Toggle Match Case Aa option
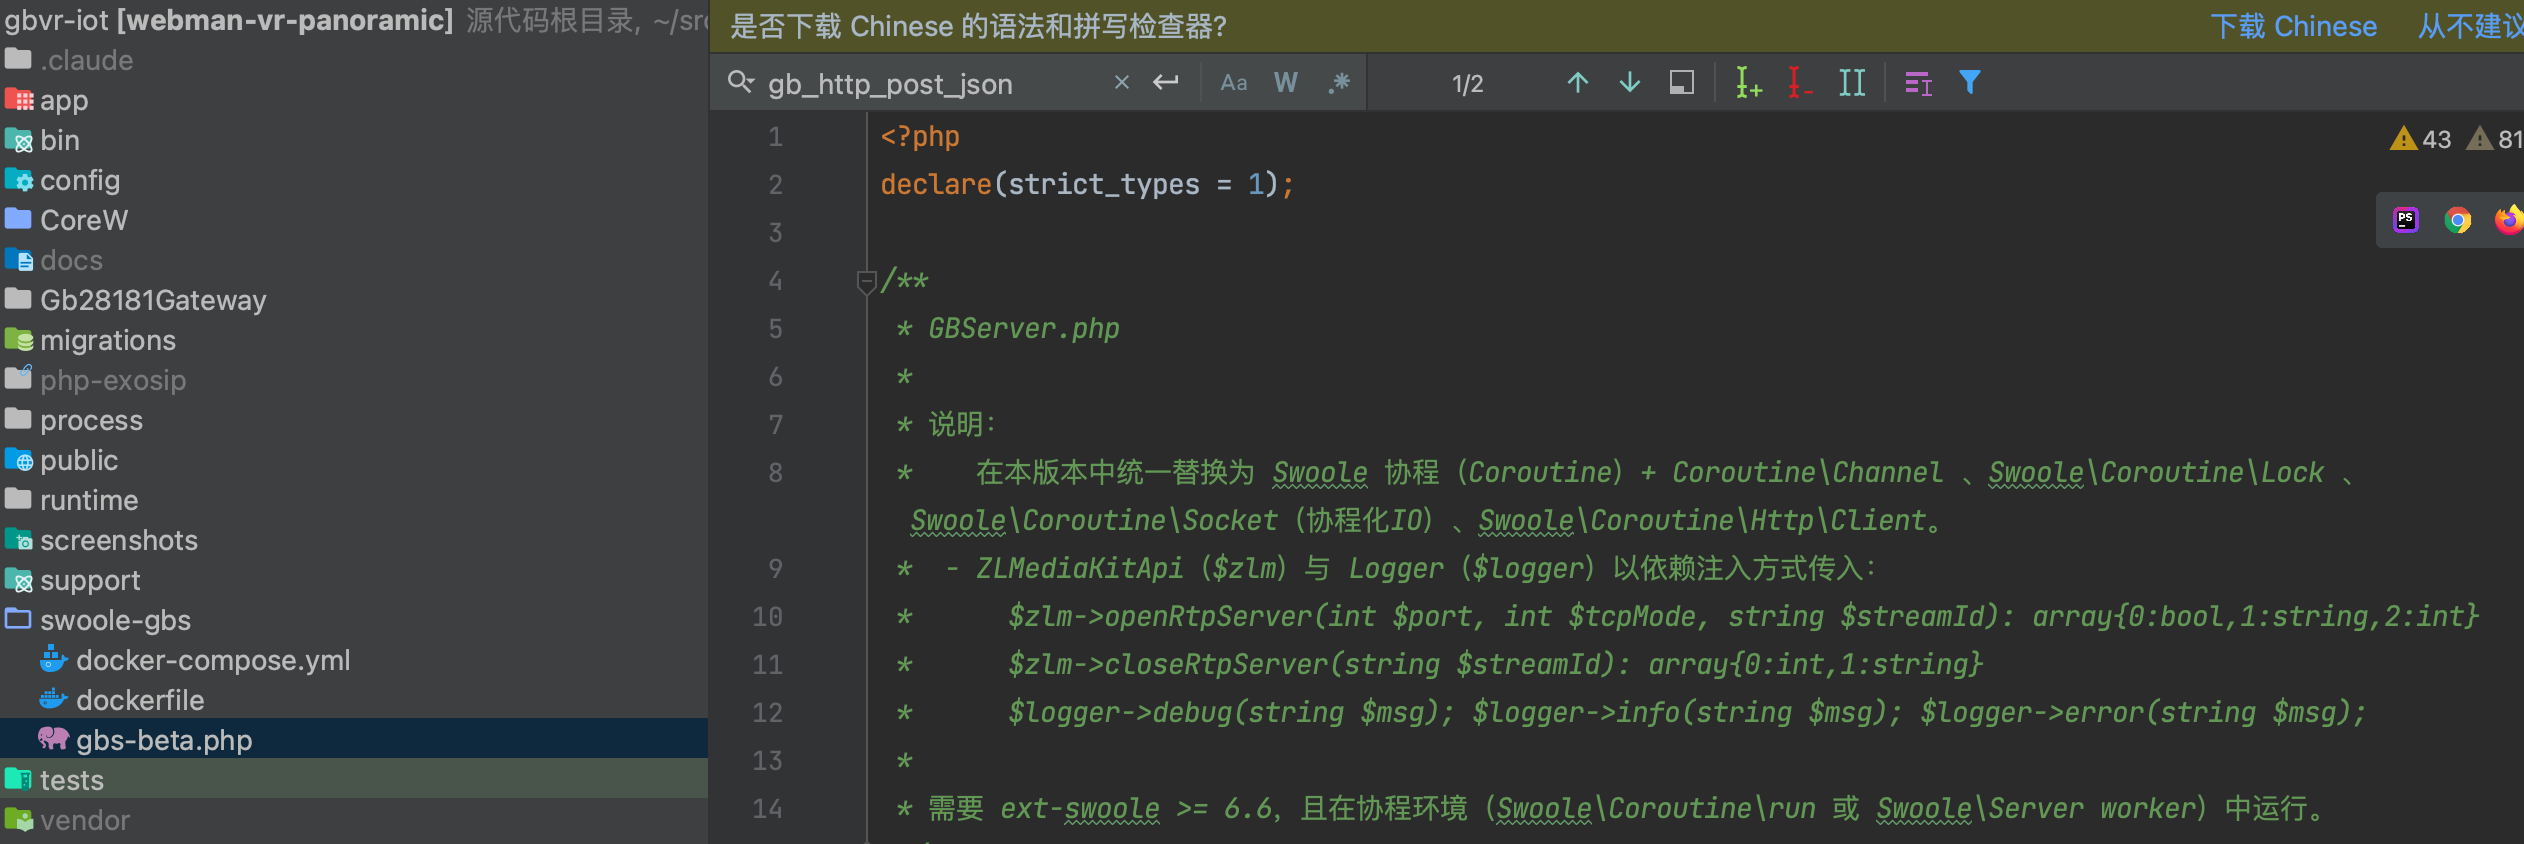This screenshot has width=2524, height=844. tap(1234, 83)
